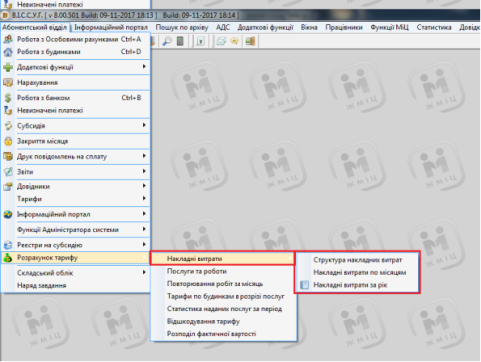The width and height of the screenshot is (481, 362).
Task: Open the yellow chat bubble toolbar icon
Action: [235, 41]
